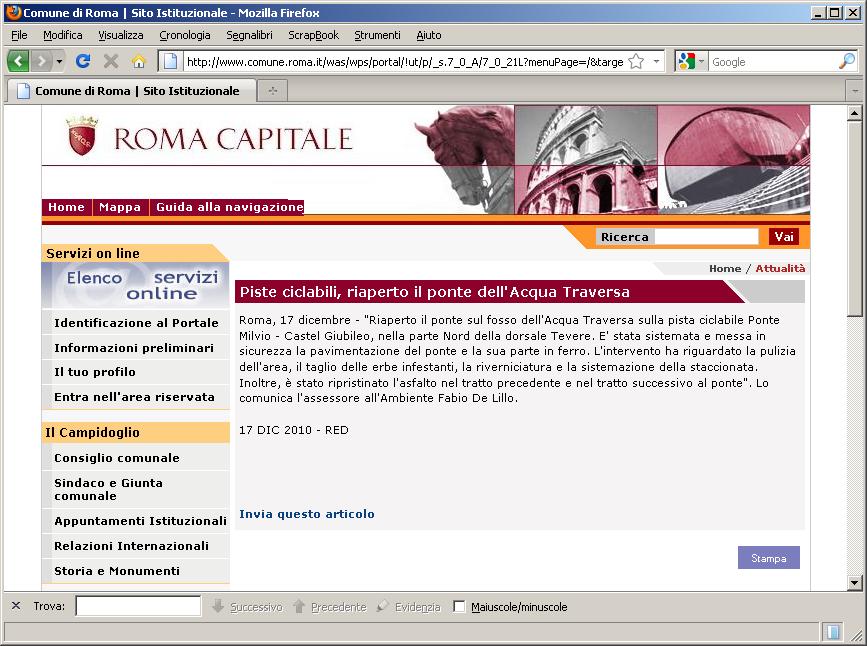Open Sindaco e Giunta comunale link

pos(108,489)
